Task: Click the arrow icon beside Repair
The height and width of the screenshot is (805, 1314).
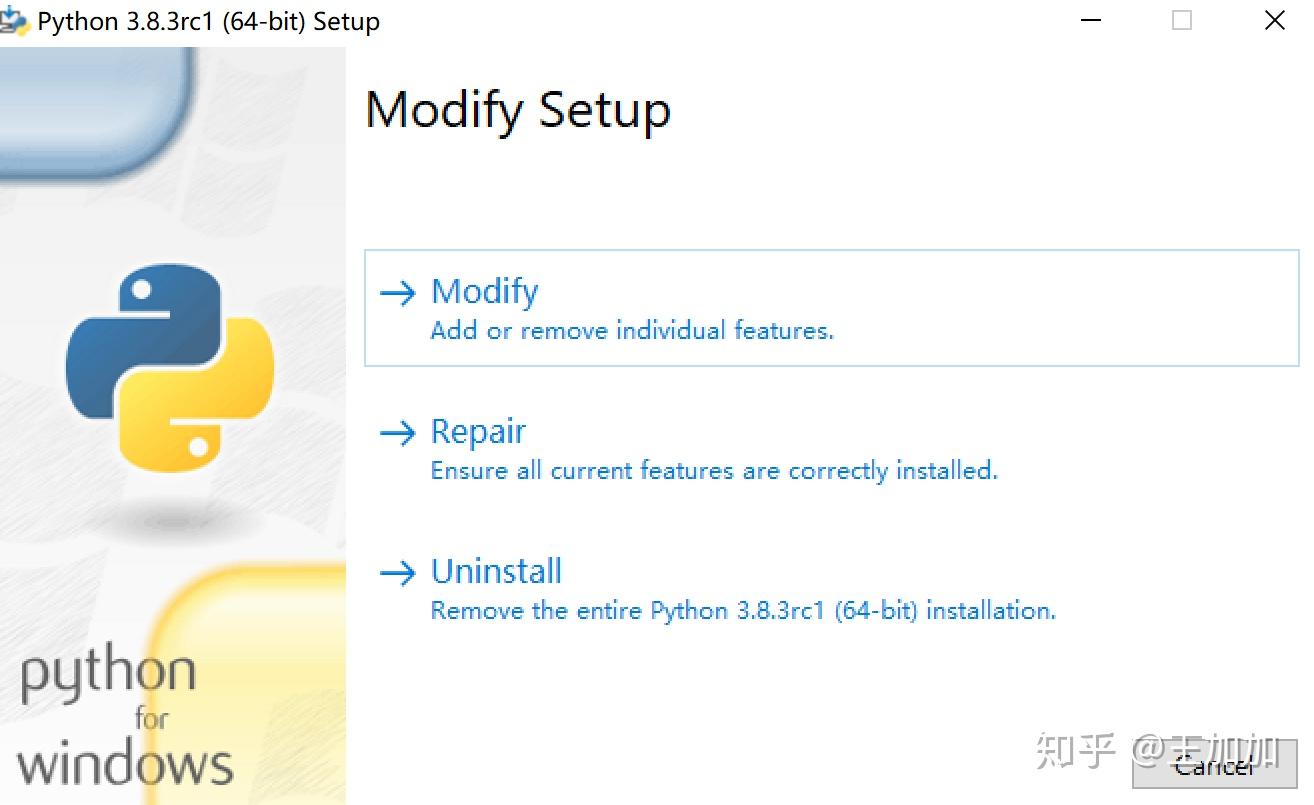Action: [398, 432]
